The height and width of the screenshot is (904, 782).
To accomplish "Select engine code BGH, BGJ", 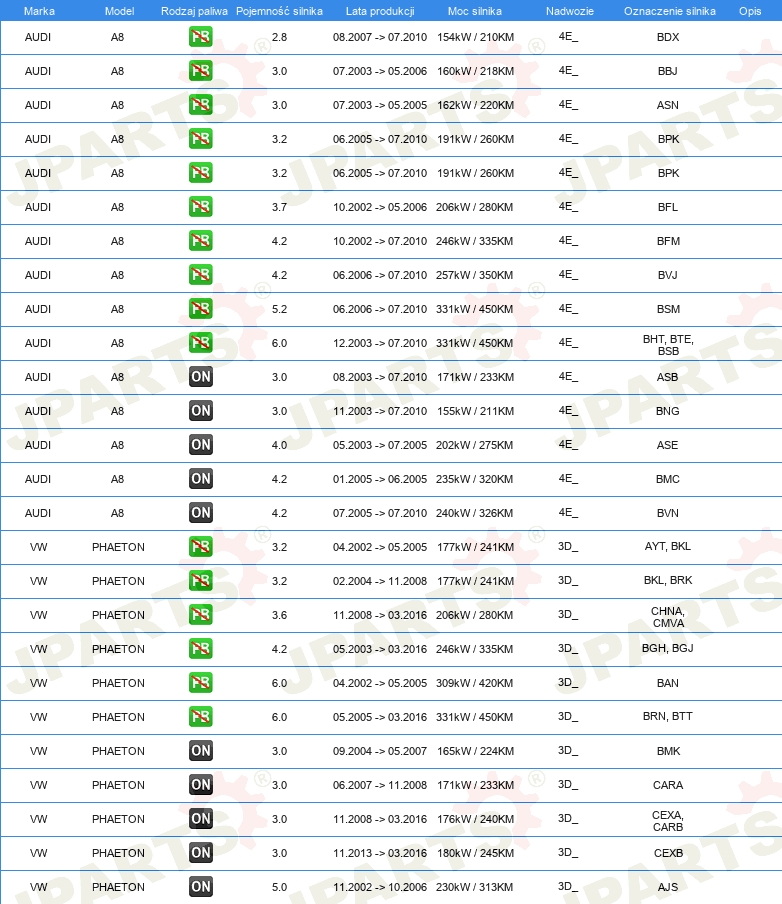I will tap(668, 648).
